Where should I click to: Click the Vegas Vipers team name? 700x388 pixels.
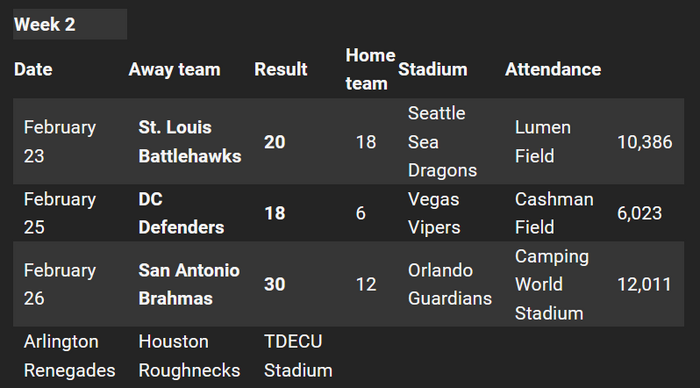(434, 213)
